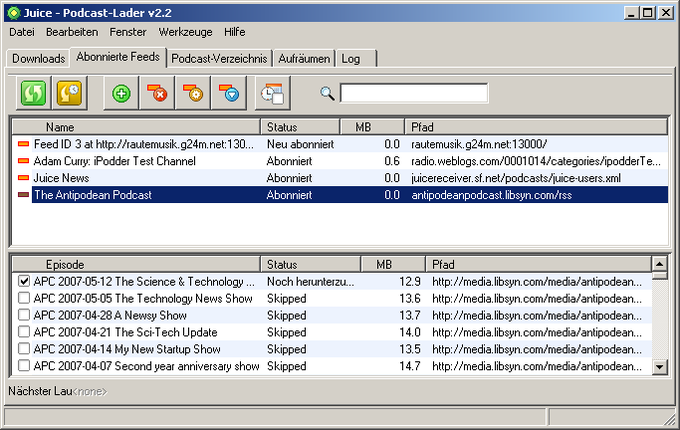Close the Juice Podcast-Lader window
The image size is (680, 430).
665,13
